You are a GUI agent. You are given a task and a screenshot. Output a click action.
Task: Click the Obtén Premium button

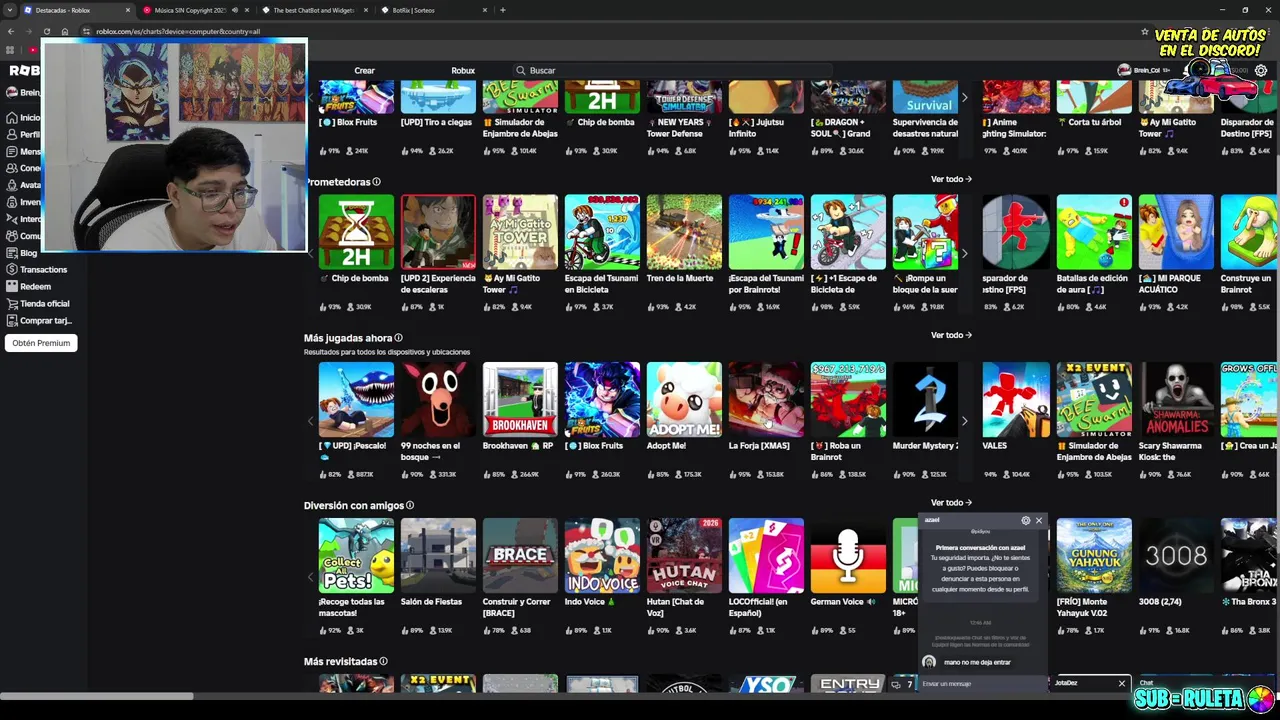[41, 343]
